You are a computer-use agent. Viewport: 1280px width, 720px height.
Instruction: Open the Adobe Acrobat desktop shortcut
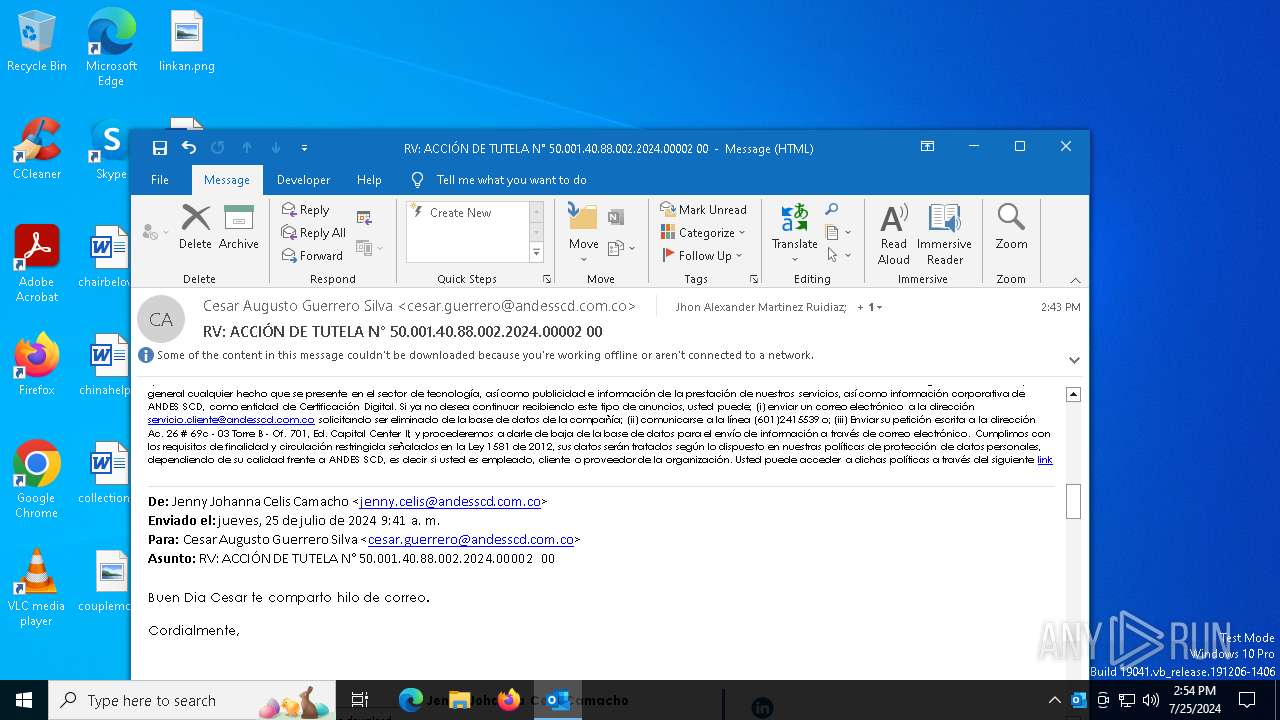(x=37, y=264)
